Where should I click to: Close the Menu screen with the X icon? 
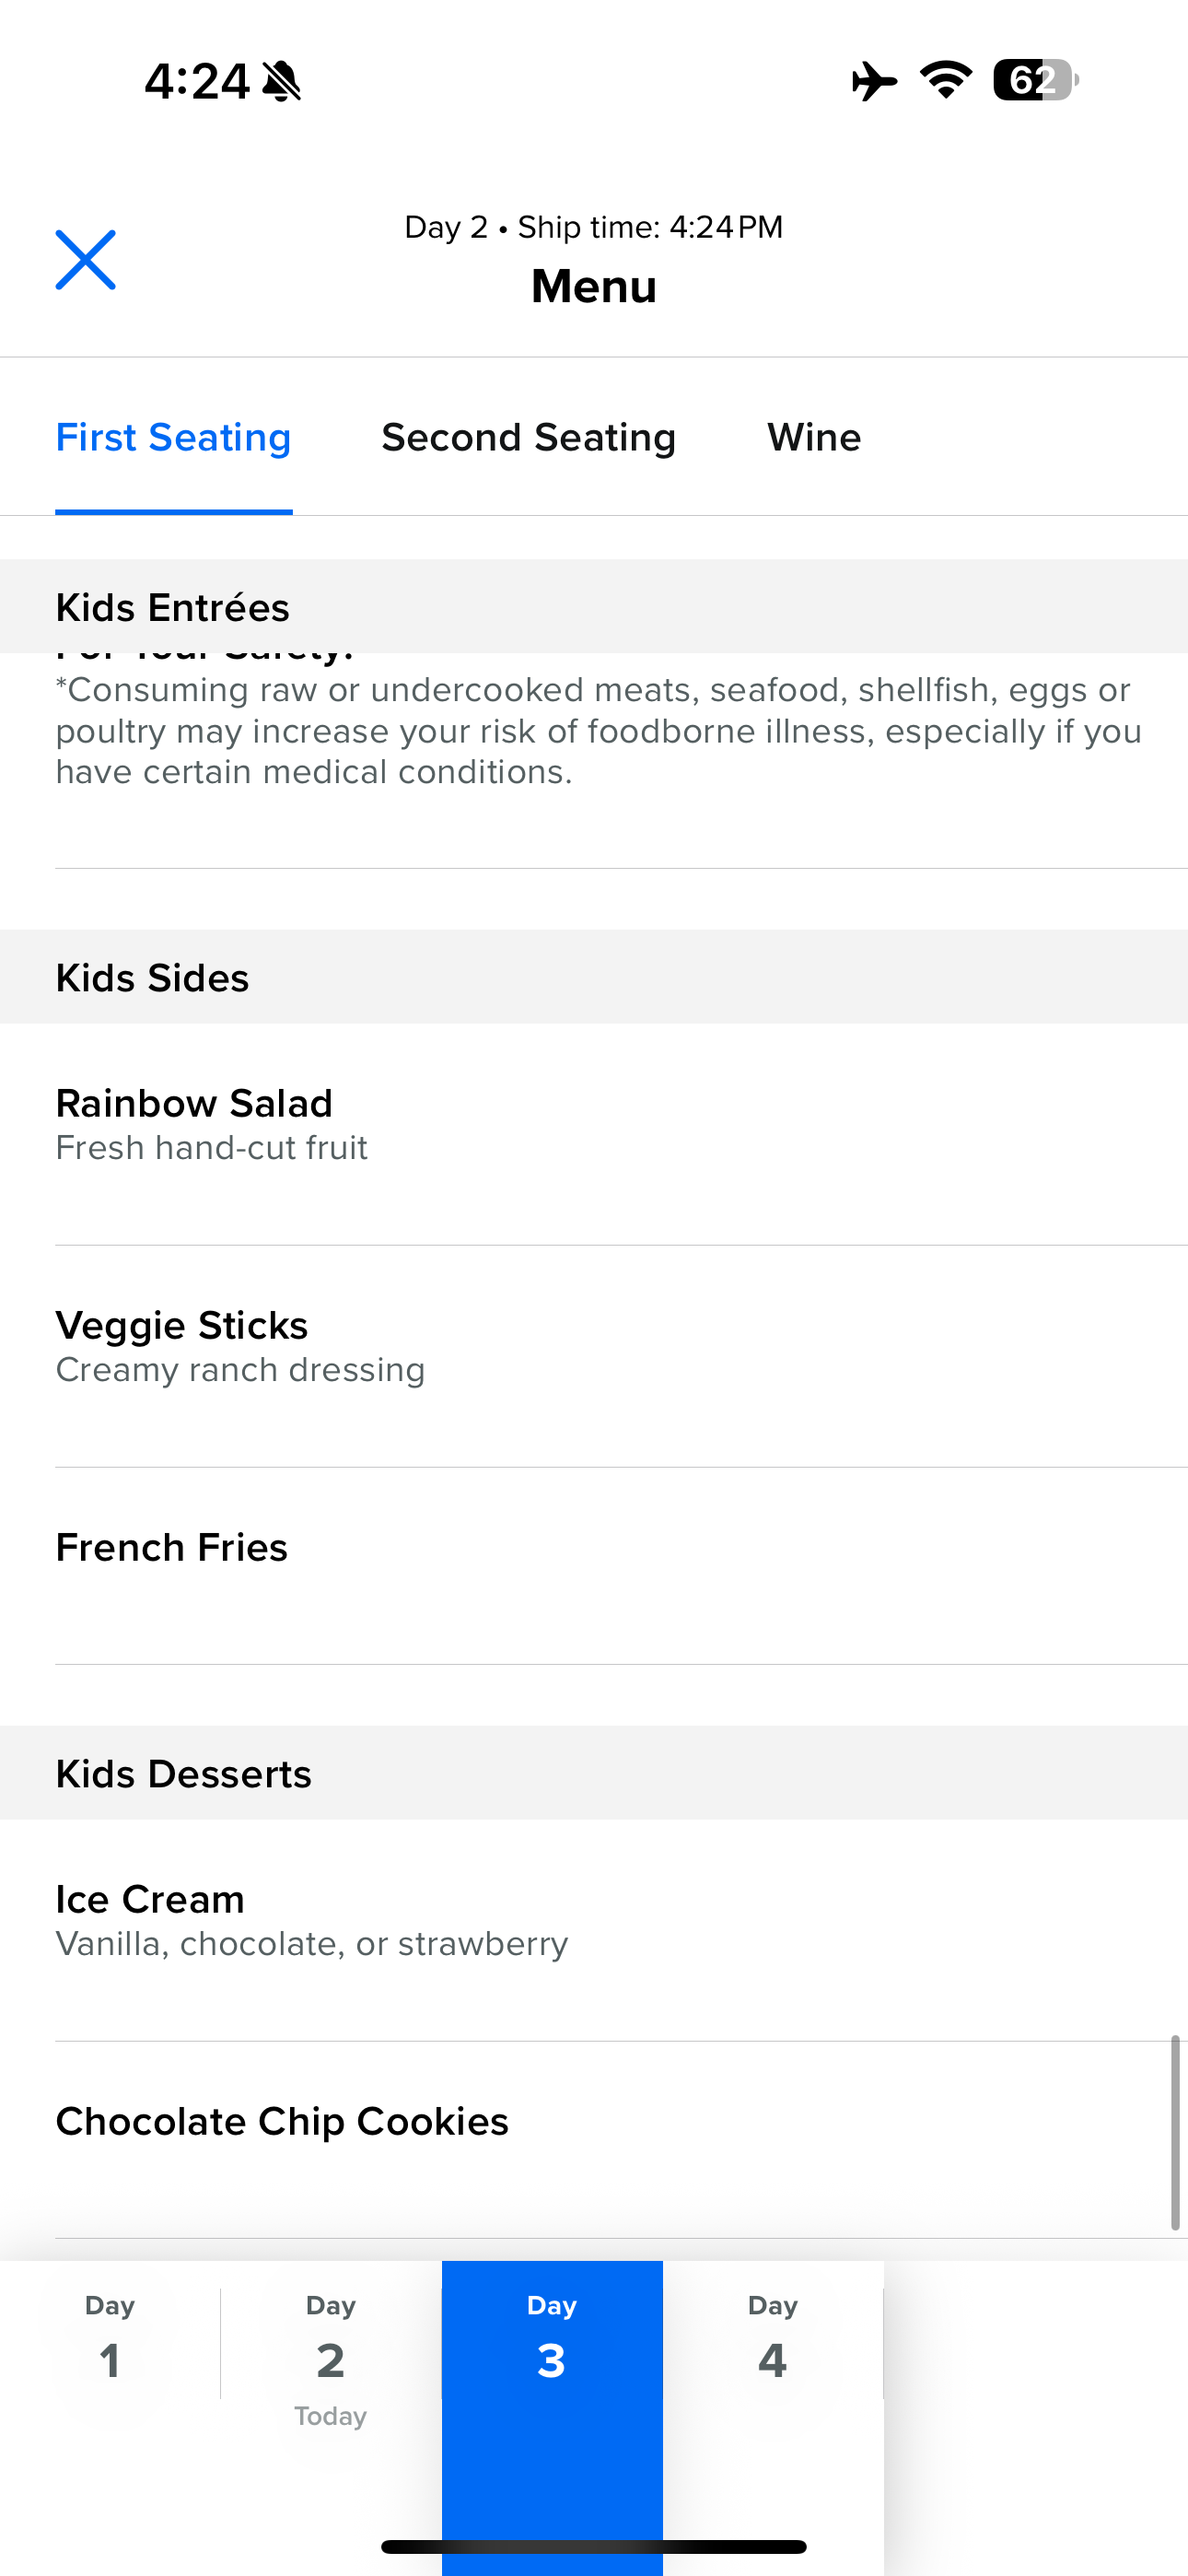pyautogui.click(x=85, y=260)
